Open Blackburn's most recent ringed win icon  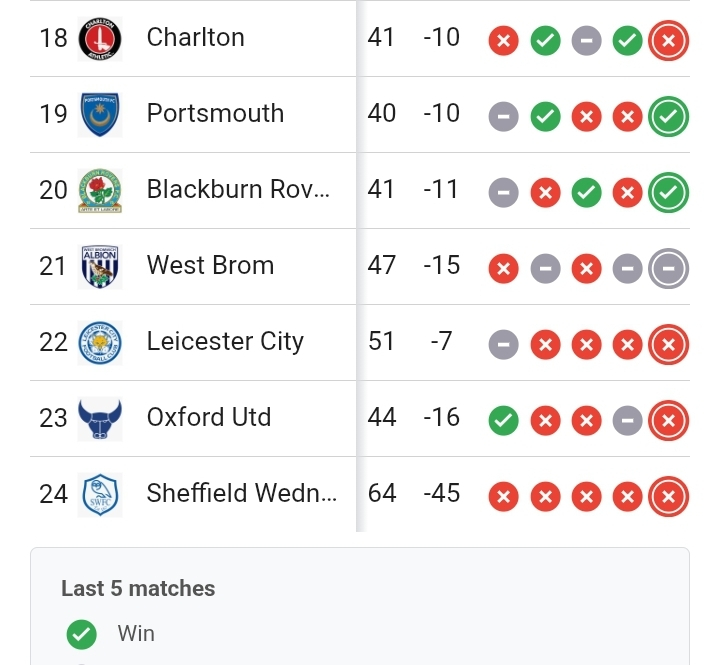coord(668,192)
